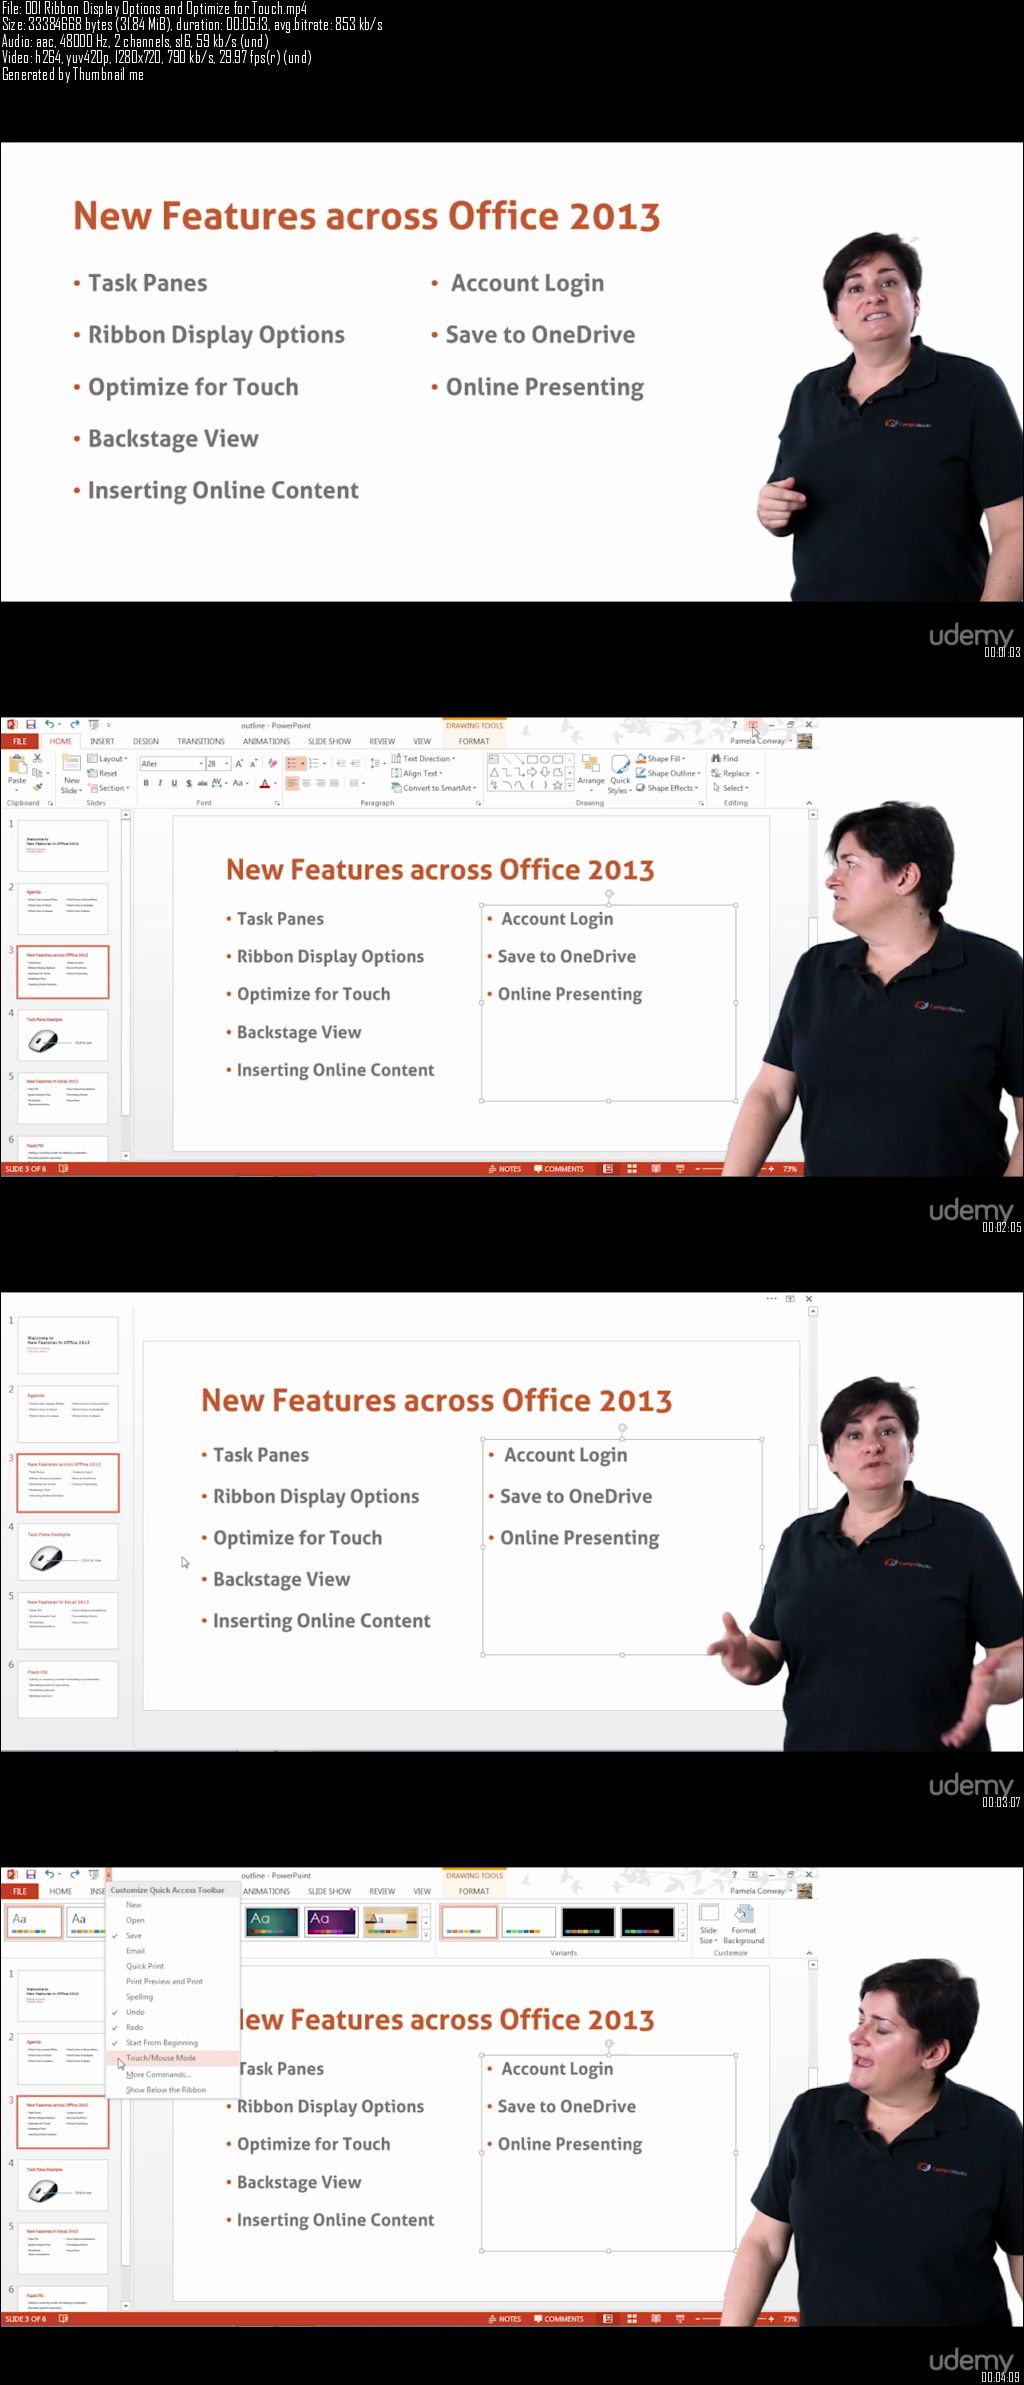
Task: Open Select dropdown in 00:02:05 frame Editing group
Action: tap(730, 788)
